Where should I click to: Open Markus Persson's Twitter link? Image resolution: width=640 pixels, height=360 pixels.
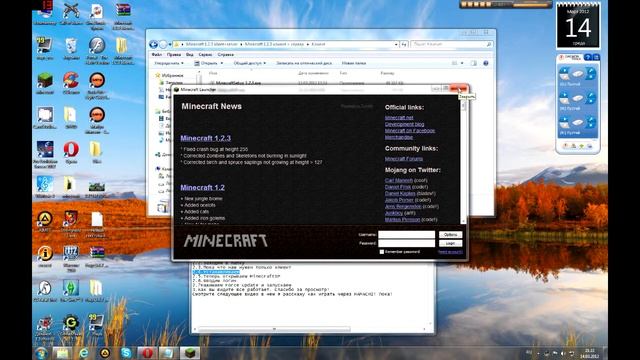point(402,220)
